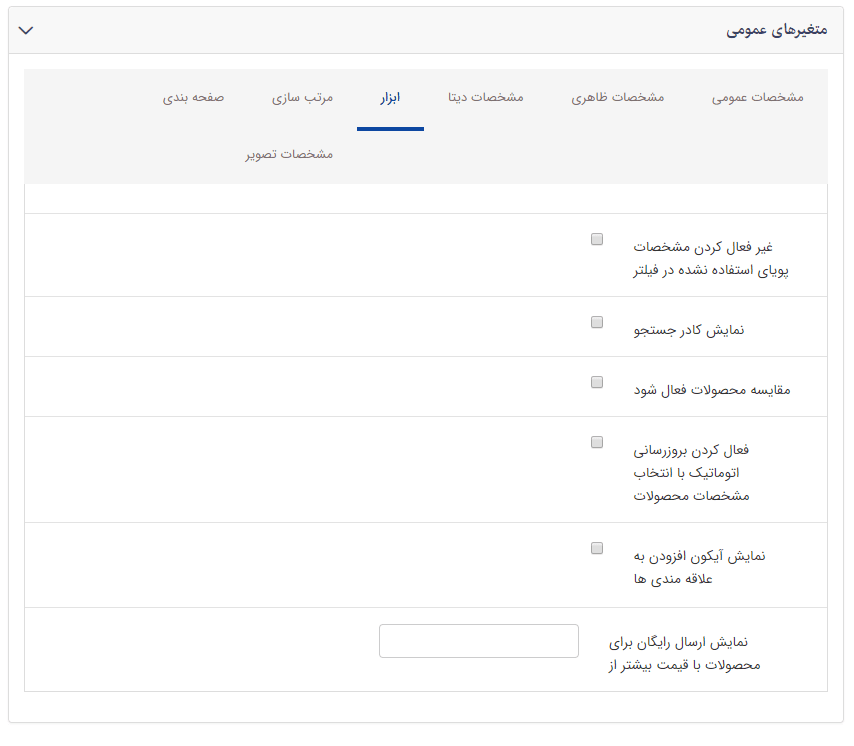Click the active ابزار tab

pos(390,97)
